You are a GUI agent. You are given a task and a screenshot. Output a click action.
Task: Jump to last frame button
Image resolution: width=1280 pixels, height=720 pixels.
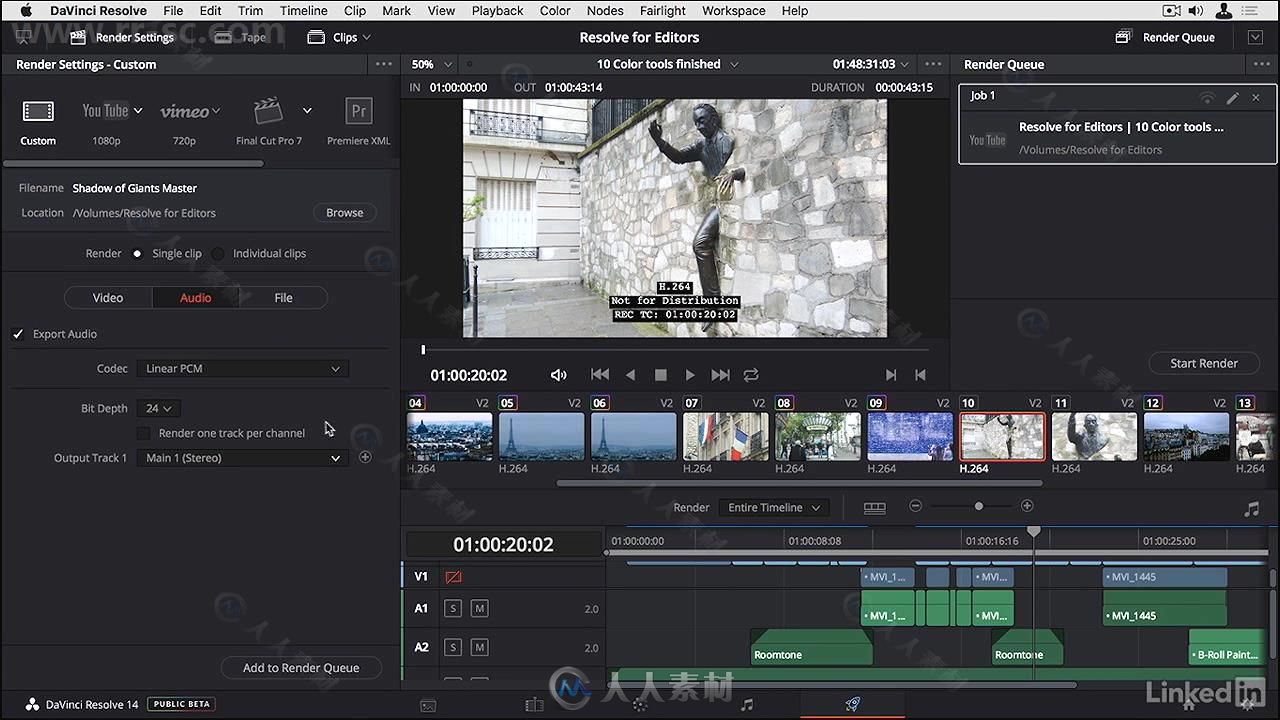720,375
